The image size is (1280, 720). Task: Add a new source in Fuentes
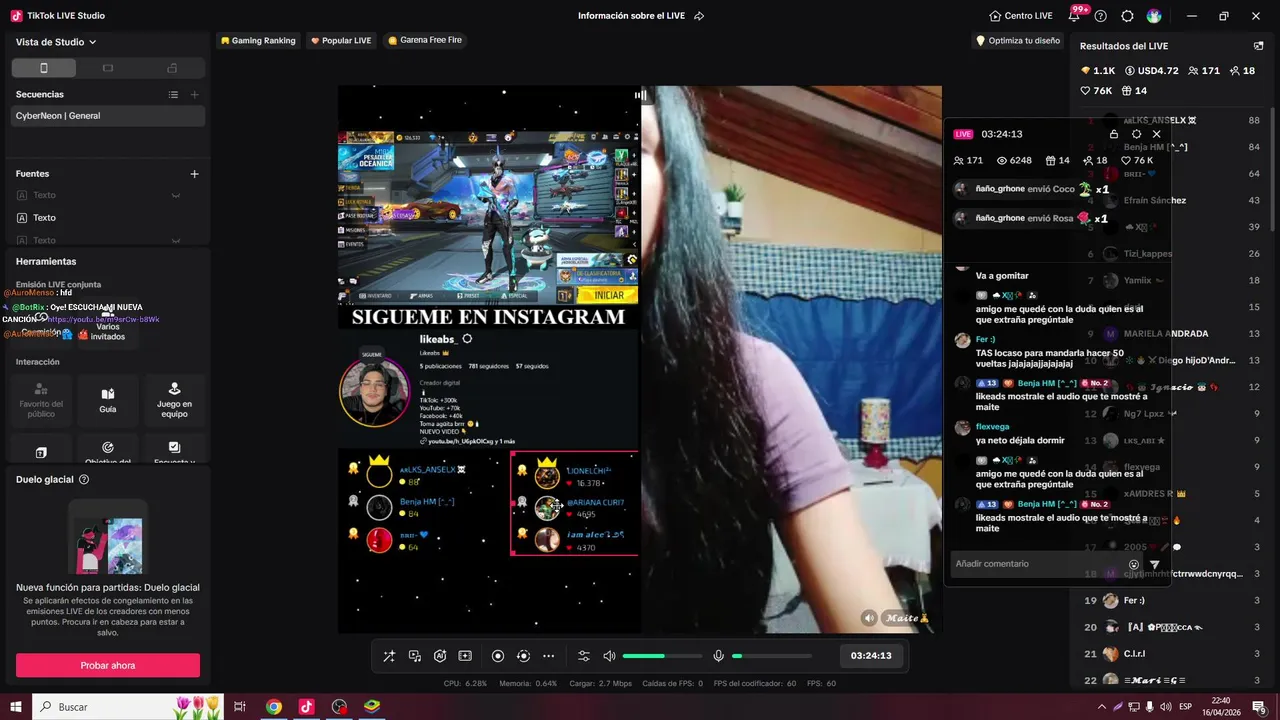point(195,174)
